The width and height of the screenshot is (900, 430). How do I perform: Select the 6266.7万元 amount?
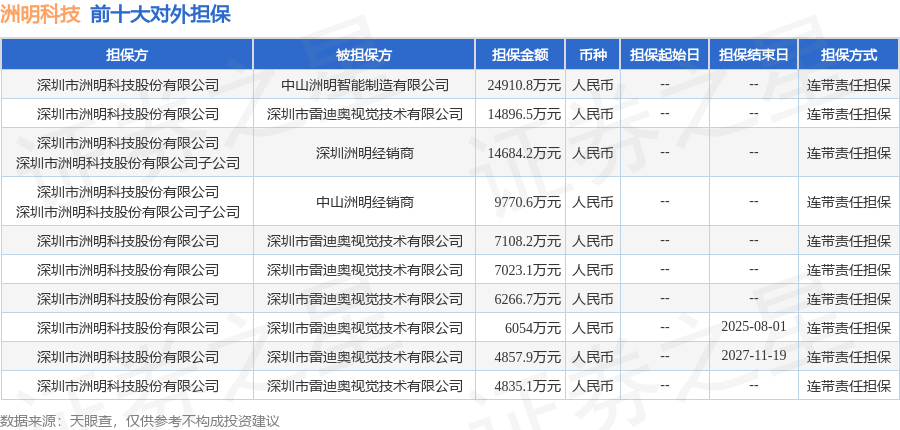525,299
